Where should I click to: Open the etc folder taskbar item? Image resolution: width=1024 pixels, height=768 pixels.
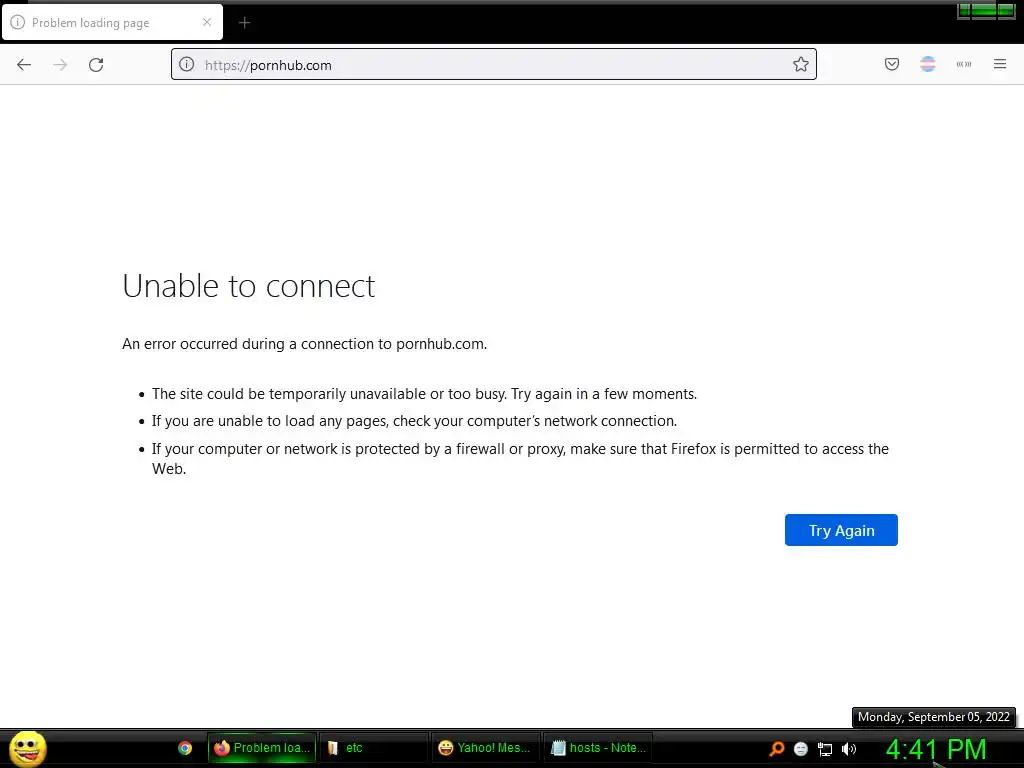coord(374,748)
